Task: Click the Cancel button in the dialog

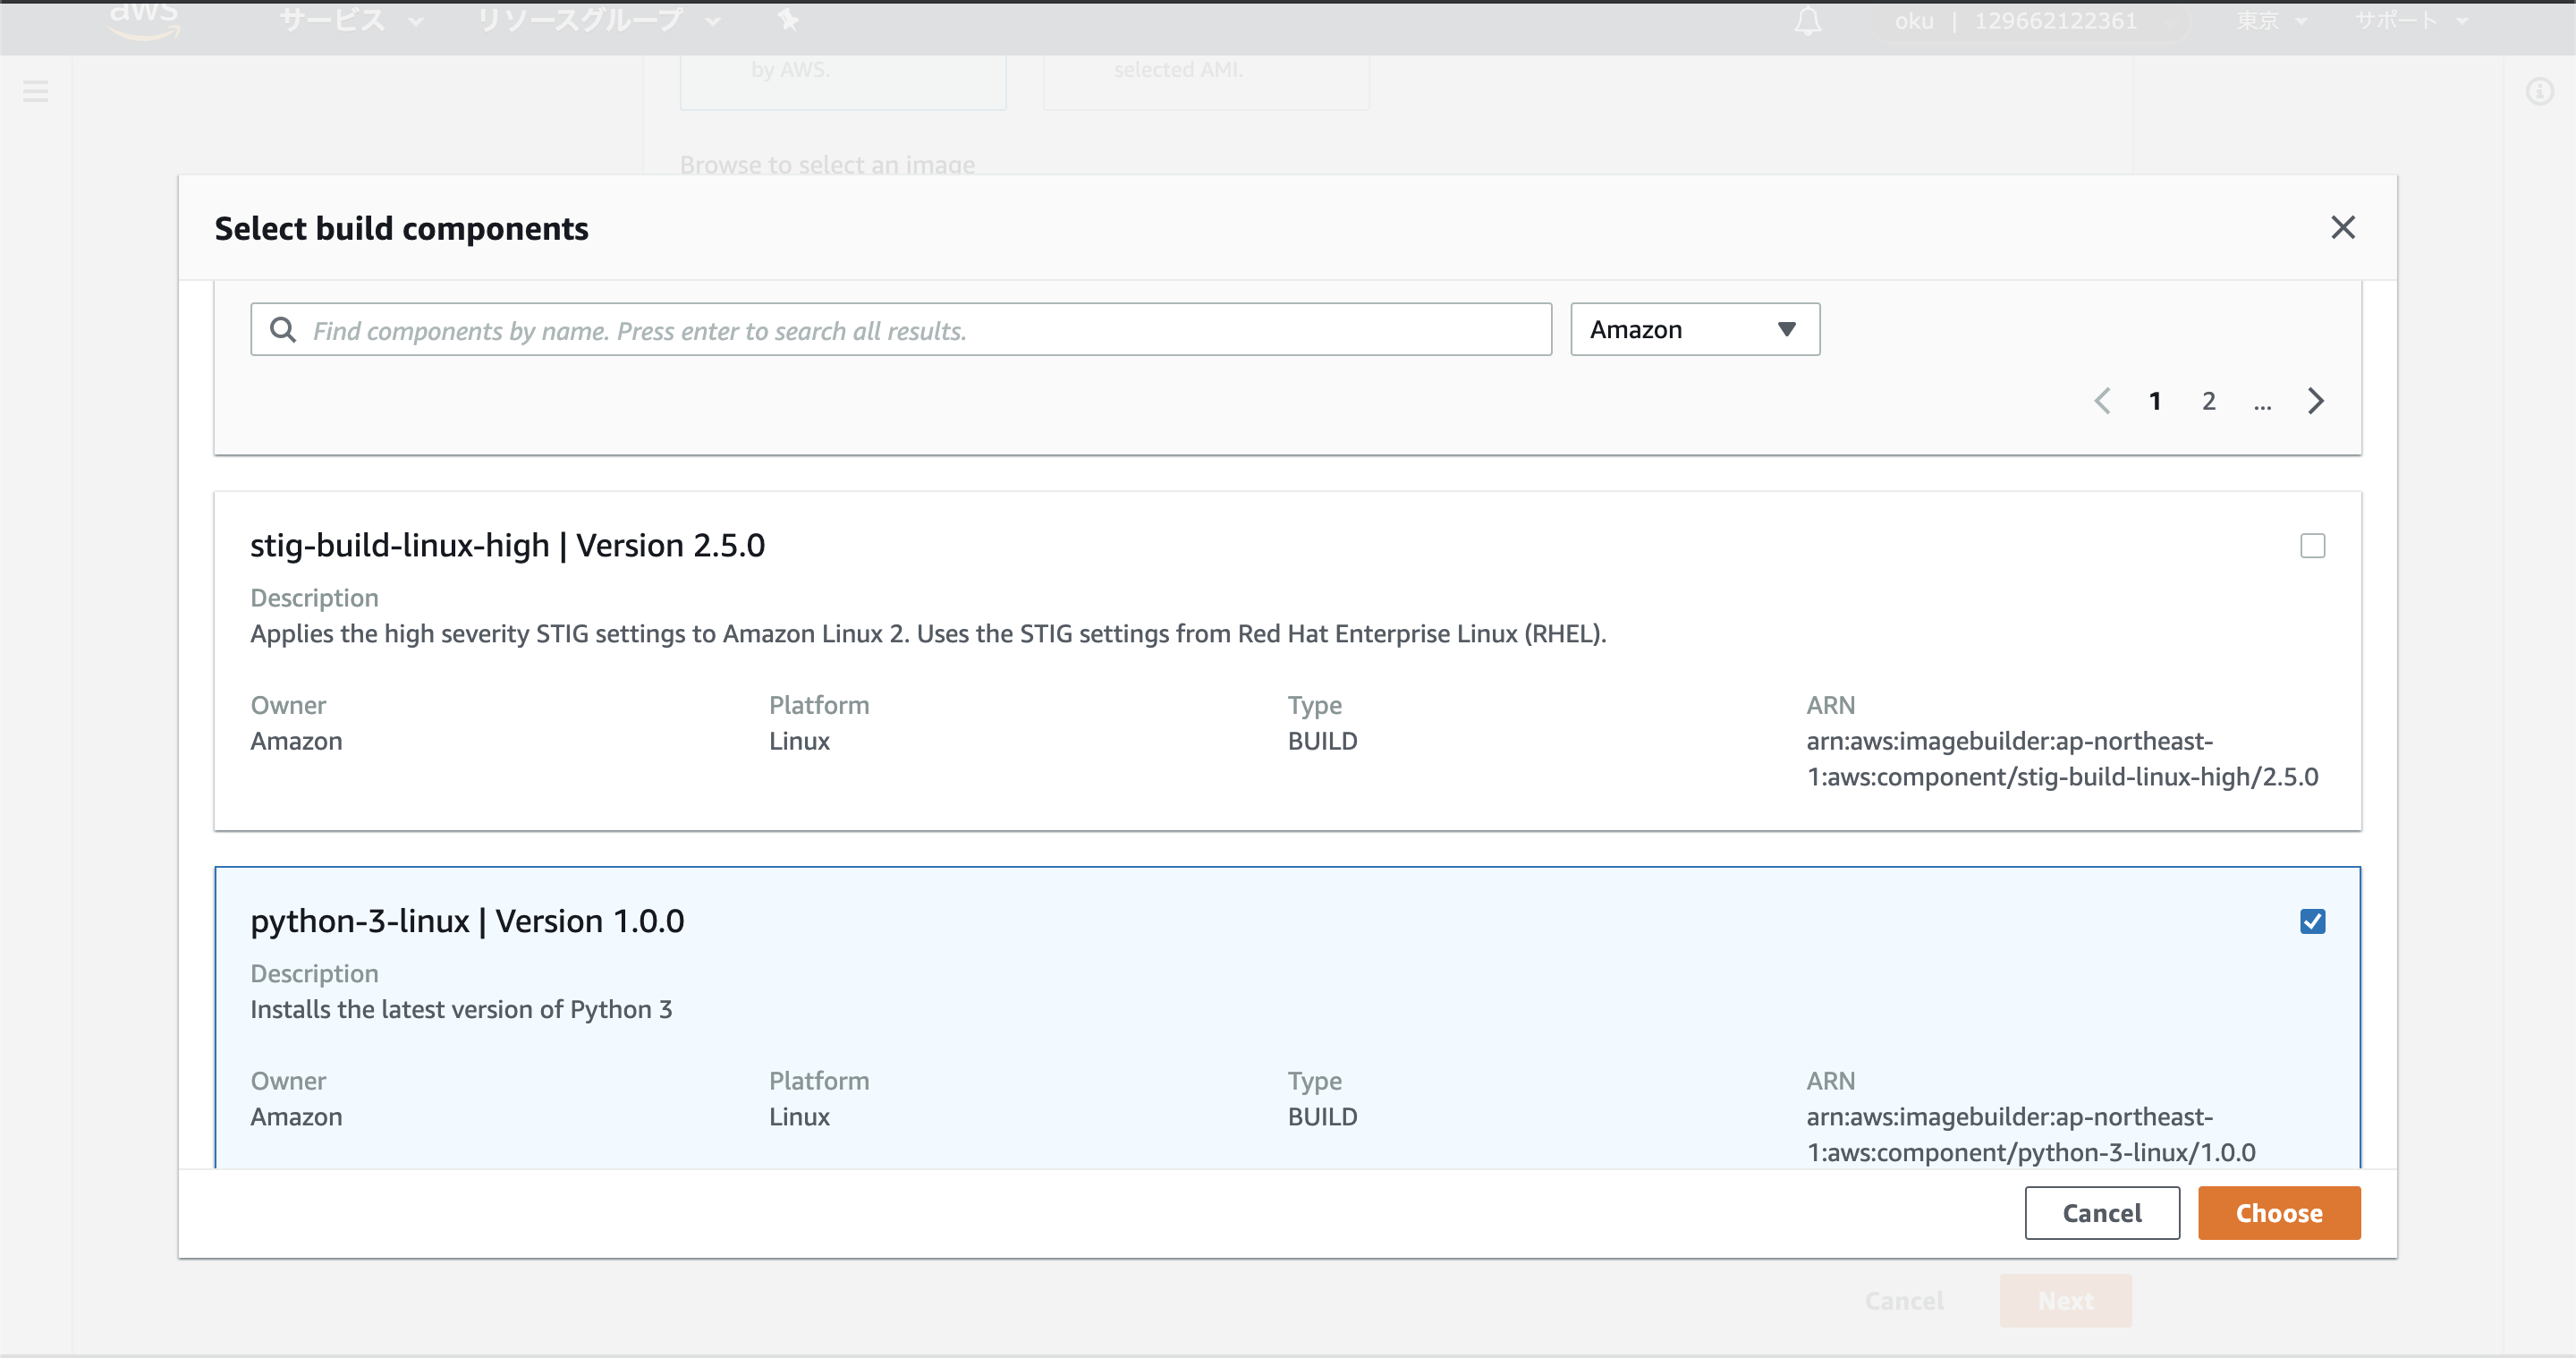Action: click(x=2102, y=1213)
